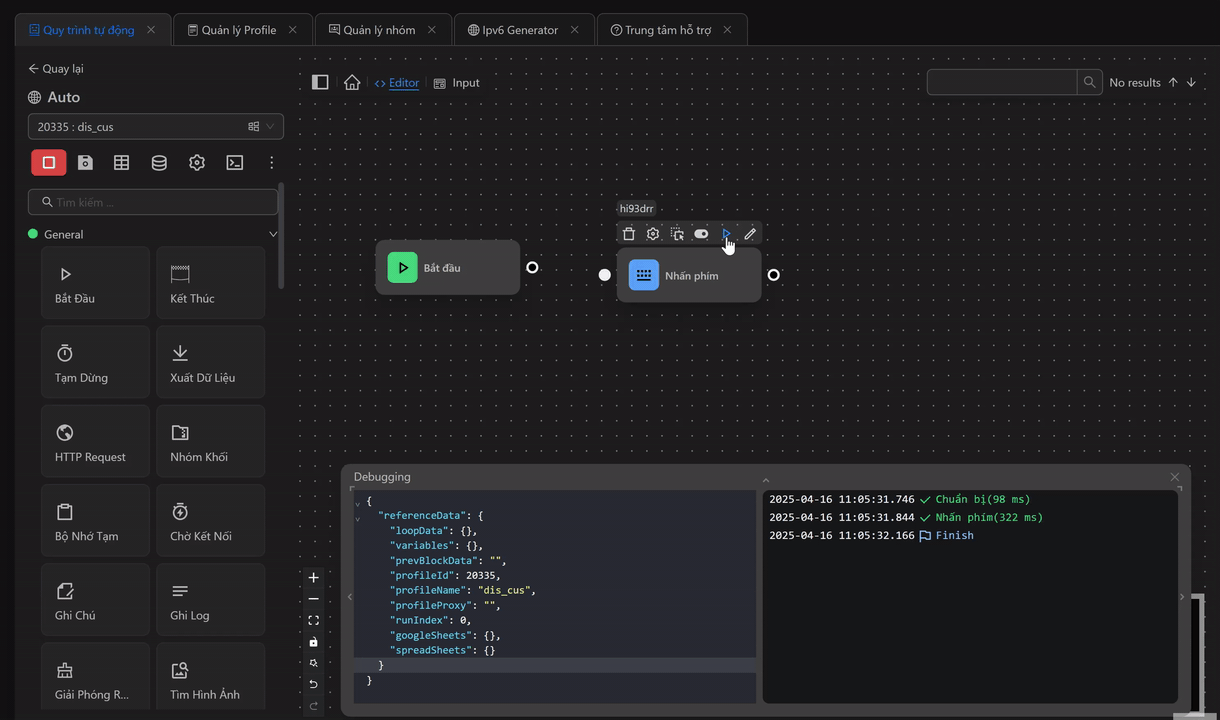Open the terminal console icon in sidebar
The width and height of the screenshot is (1220, 720).
235,162
